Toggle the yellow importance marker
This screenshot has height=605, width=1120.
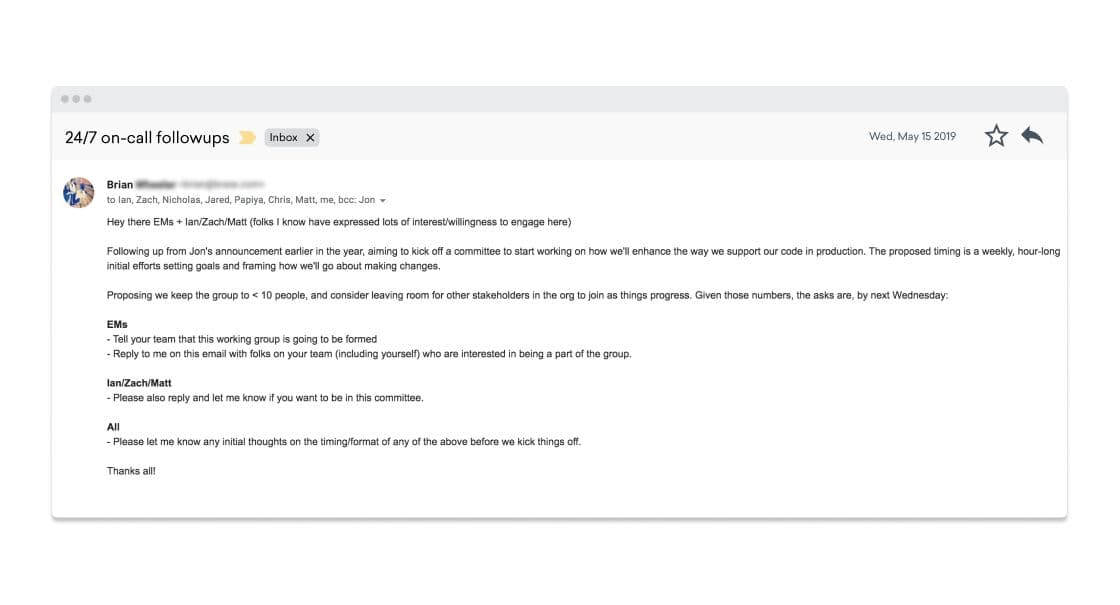247,138
